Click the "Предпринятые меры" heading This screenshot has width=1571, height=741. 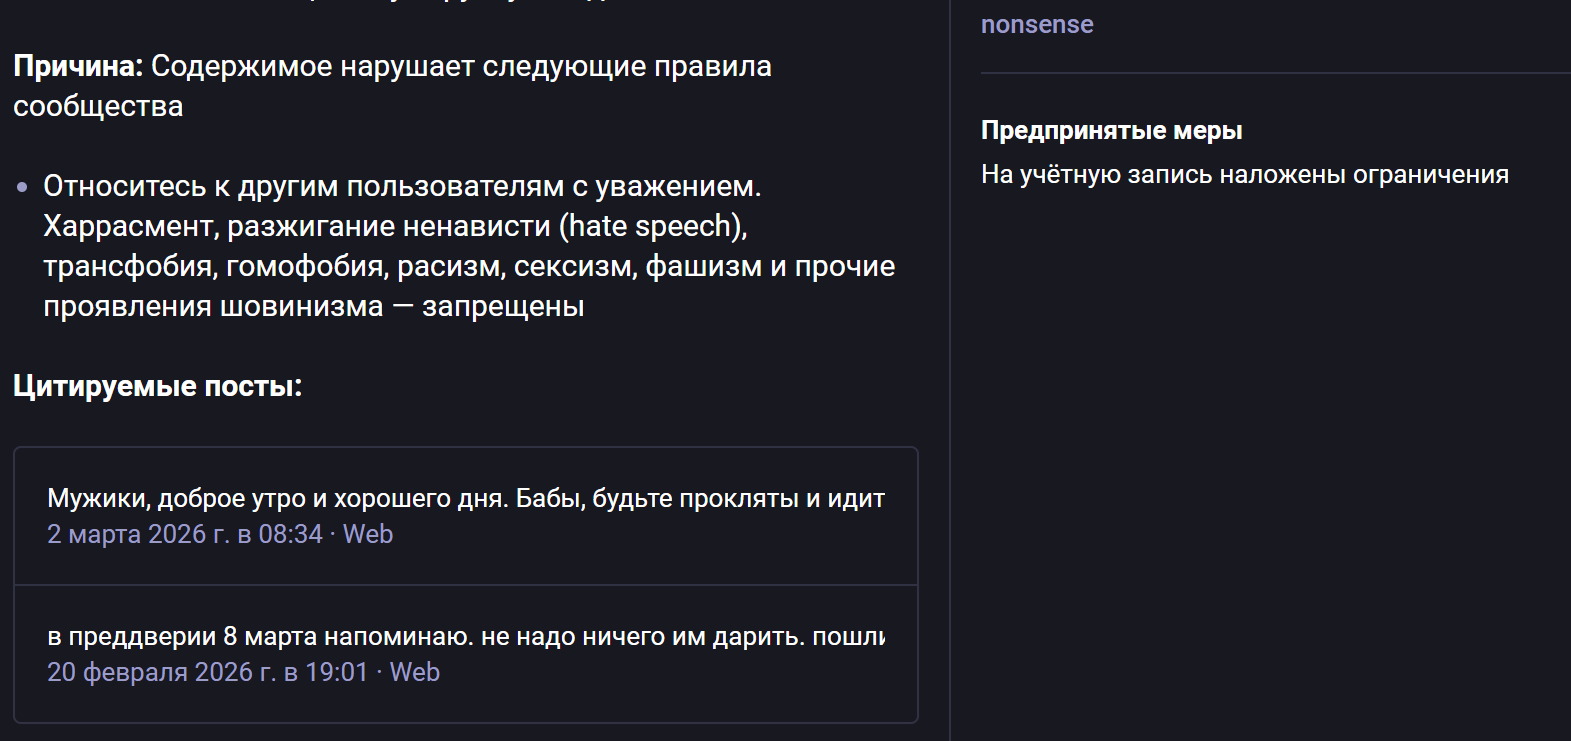coord(1111,131)
